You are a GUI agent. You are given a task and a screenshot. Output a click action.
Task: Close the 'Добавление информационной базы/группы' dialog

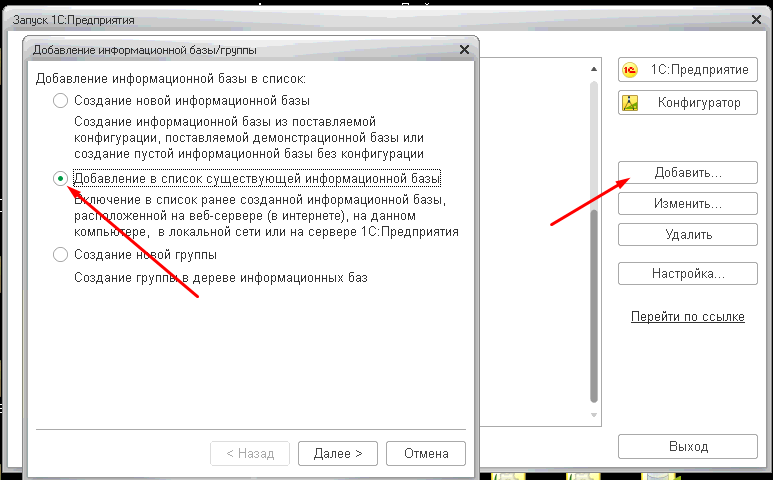pos(464,50)
